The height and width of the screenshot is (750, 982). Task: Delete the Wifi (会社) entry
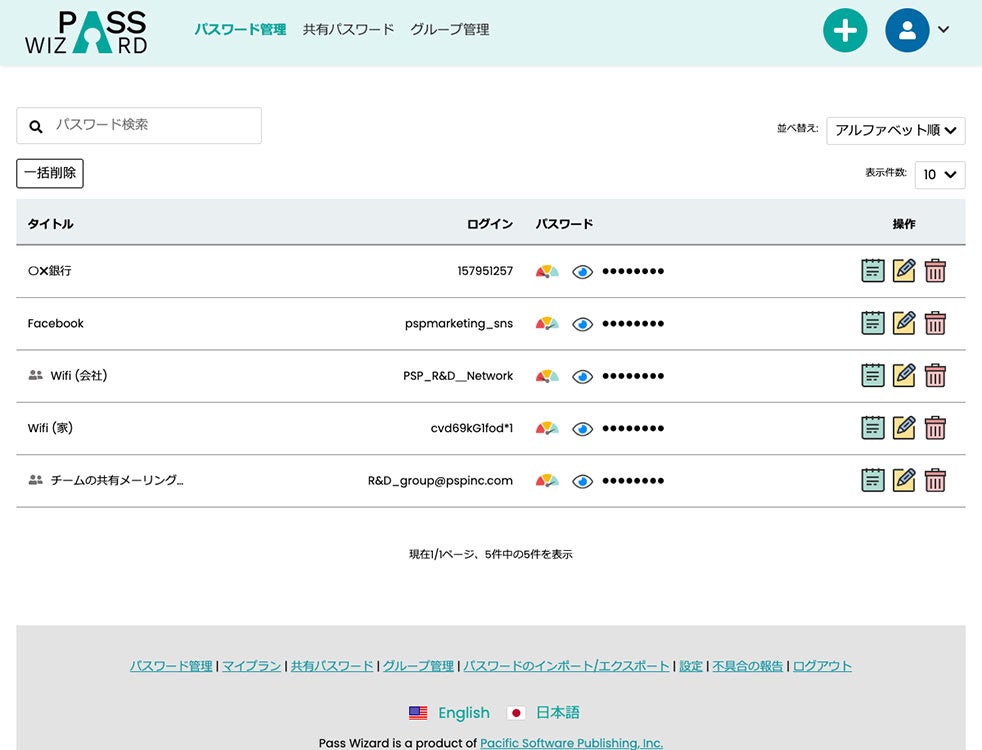(935, 376)
